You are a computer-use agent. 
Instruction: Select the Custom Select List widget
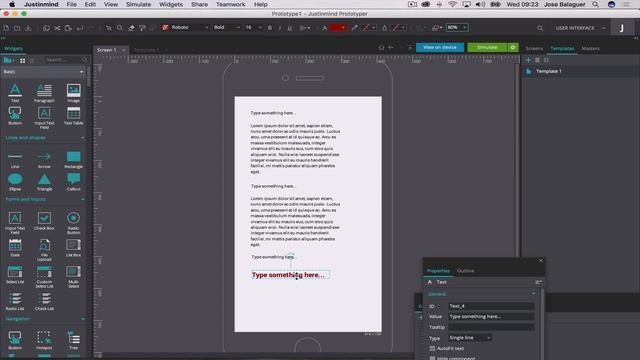coord(44,277)
